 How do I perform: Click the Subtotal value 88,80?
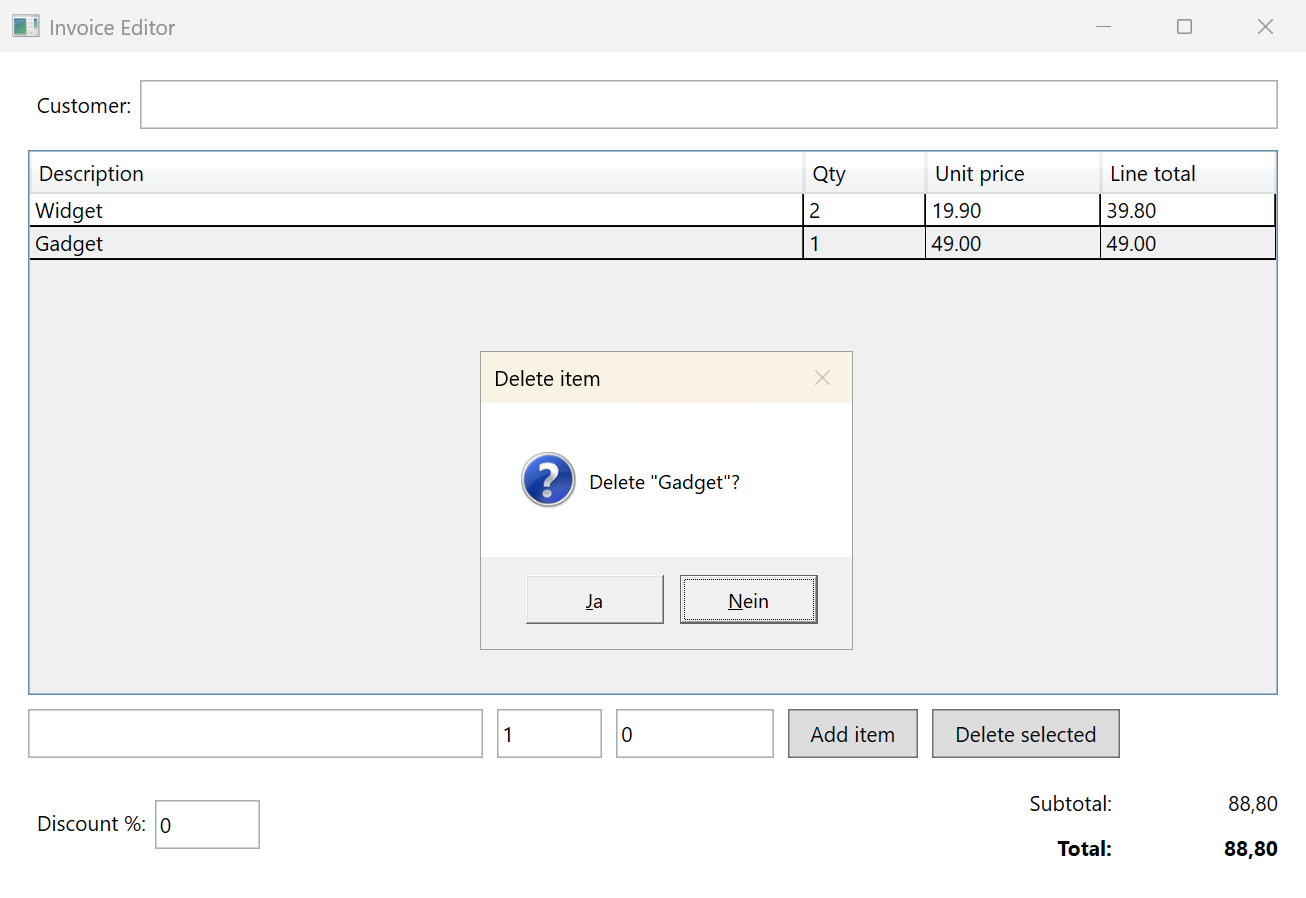[x=1252, y=803]
